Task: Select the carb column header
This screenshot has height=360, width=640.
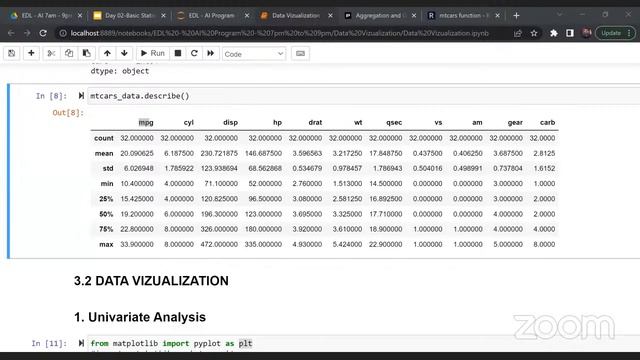Action: tap(547, 122)
